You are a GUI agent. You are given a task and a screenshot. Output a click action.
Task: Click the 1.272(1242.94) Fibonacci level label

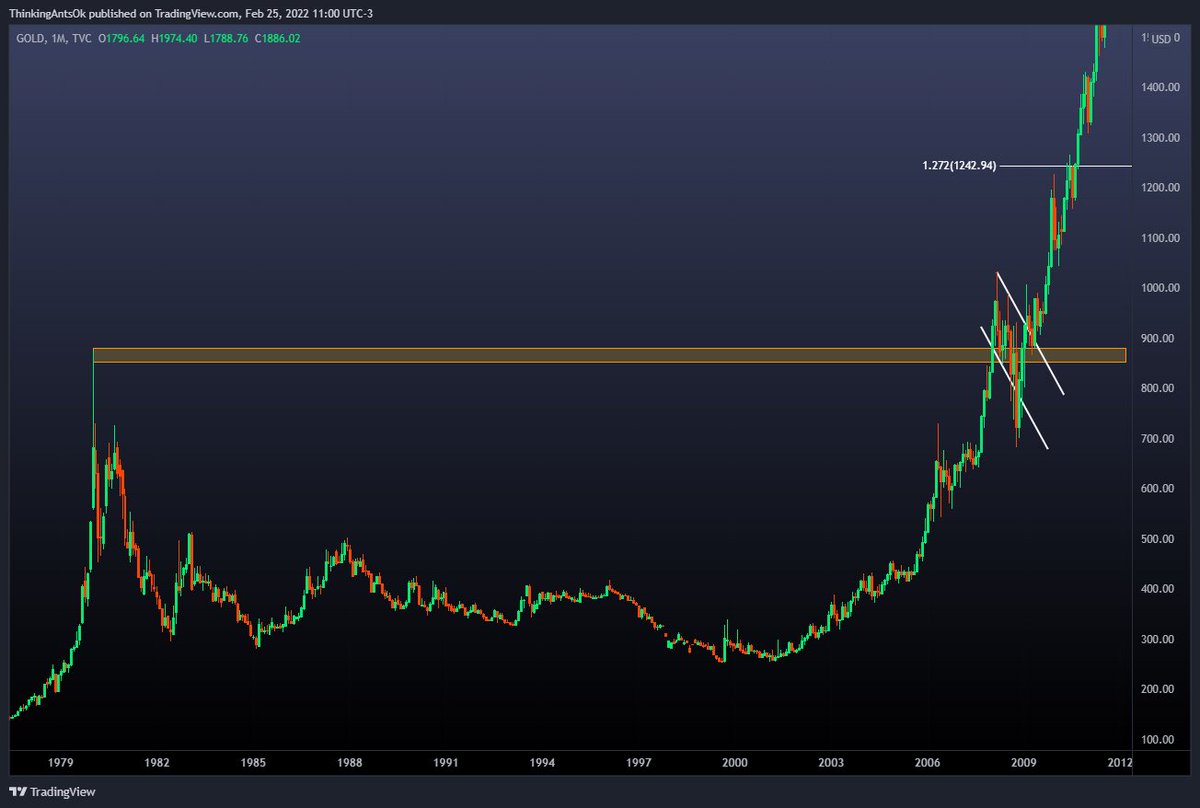pyautogui.click(x=959, y=165)
